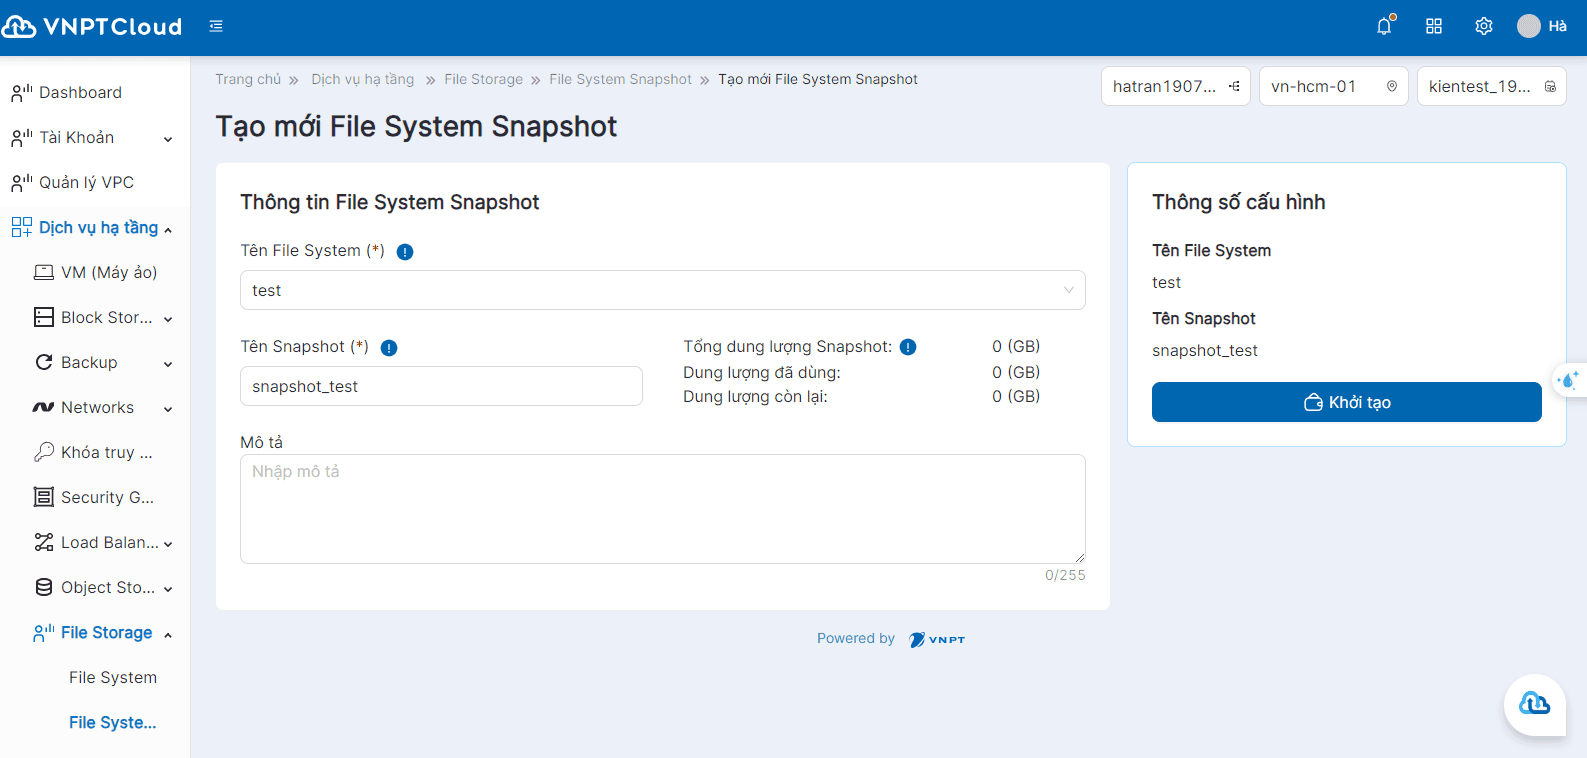Click the Tên Snapshot input field

pyautogui.click(x=441, y=386)
